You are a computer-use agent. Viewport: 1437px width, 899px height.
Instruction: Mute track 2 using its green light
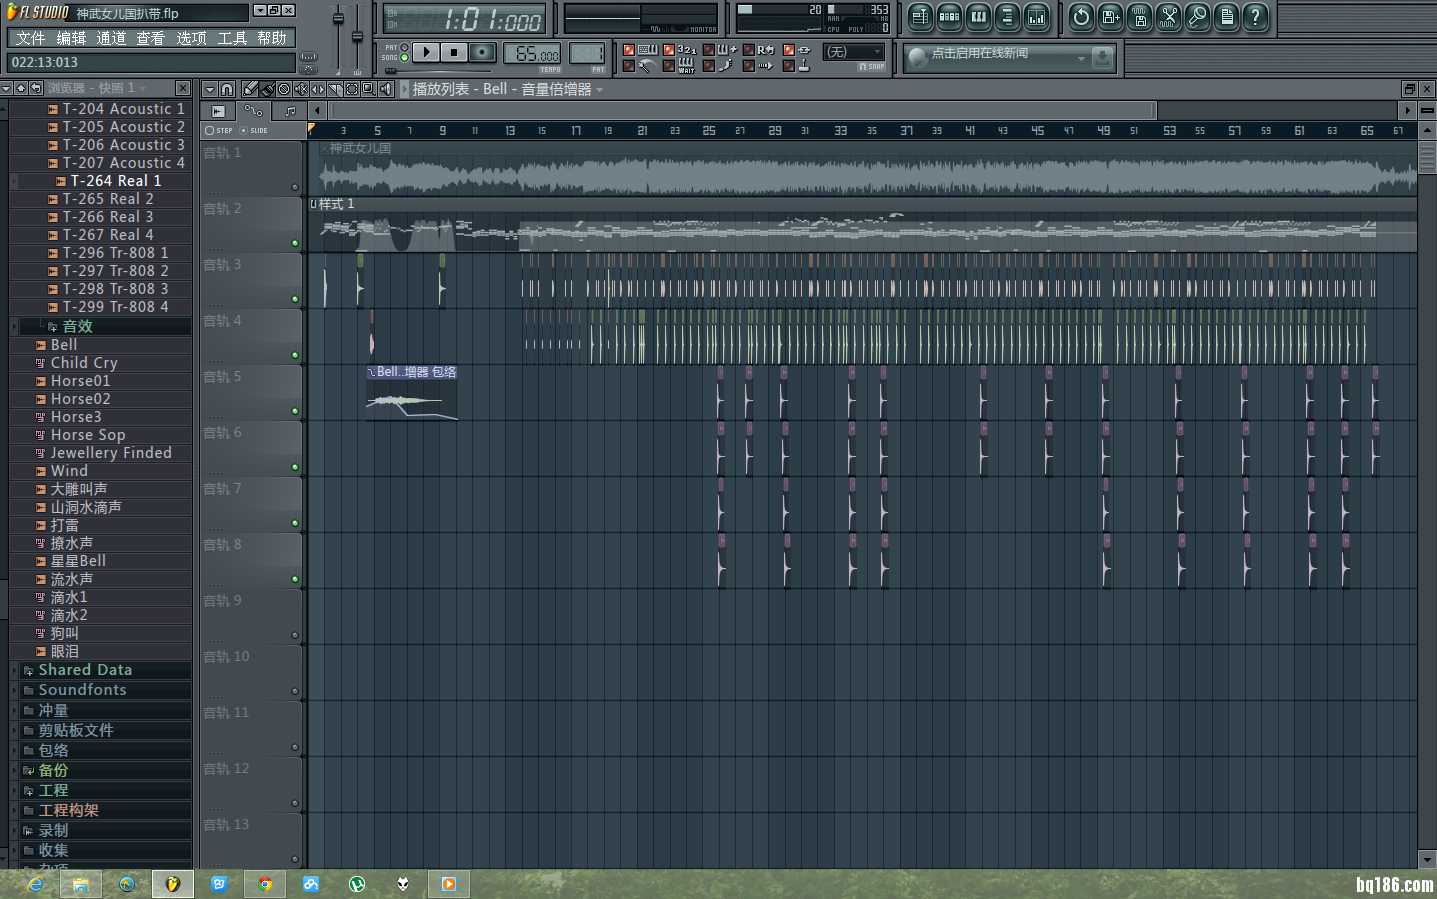[295, 243]
